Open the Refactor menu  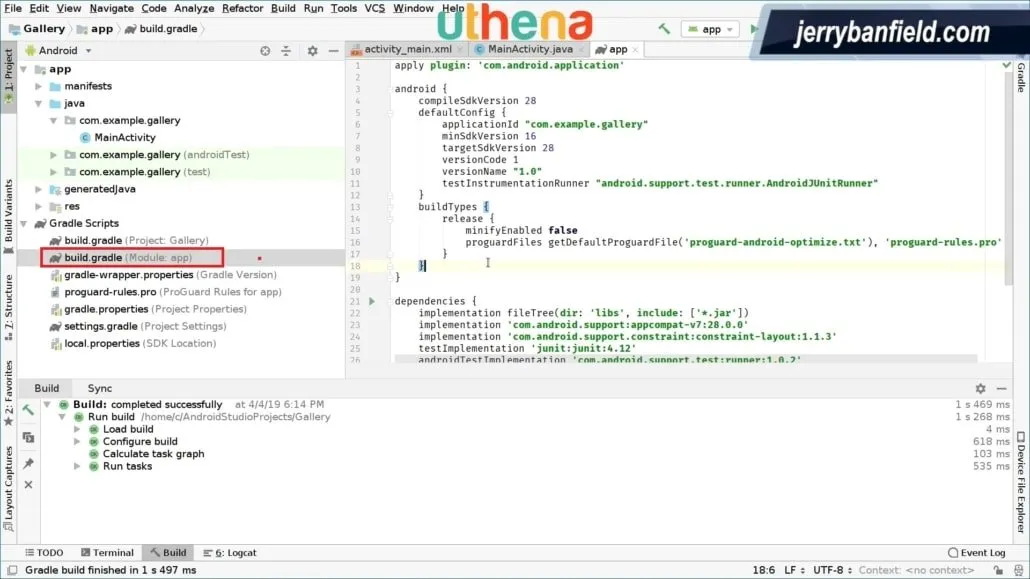pos(242,8)
